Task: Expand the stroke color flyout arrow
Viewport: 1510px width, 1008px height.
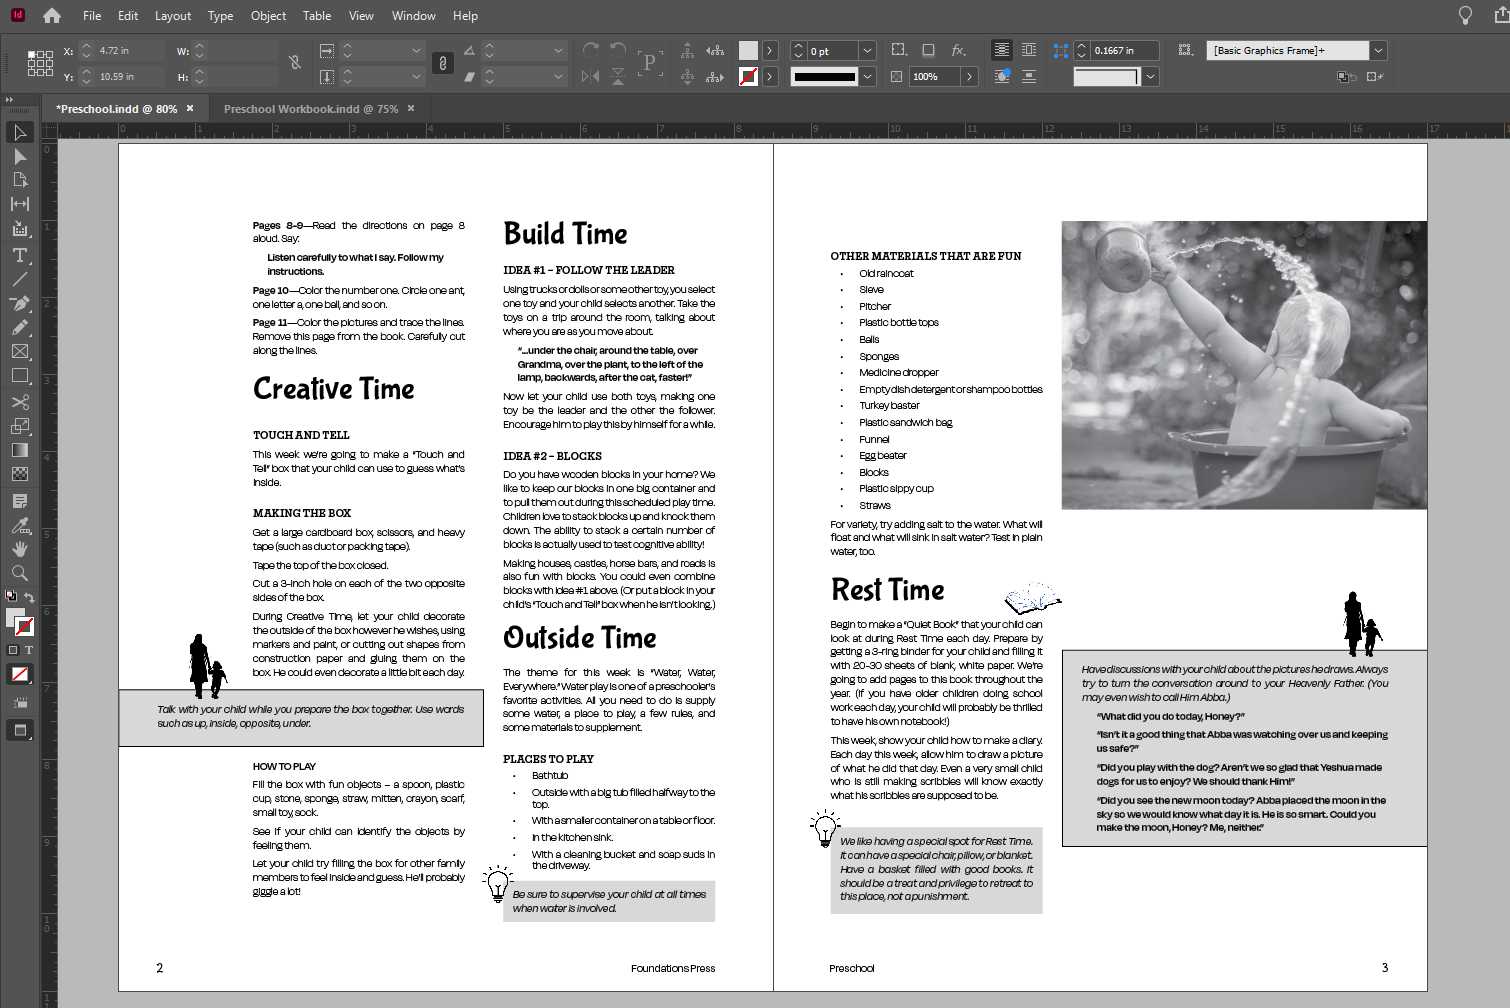Action: [769, 76]
